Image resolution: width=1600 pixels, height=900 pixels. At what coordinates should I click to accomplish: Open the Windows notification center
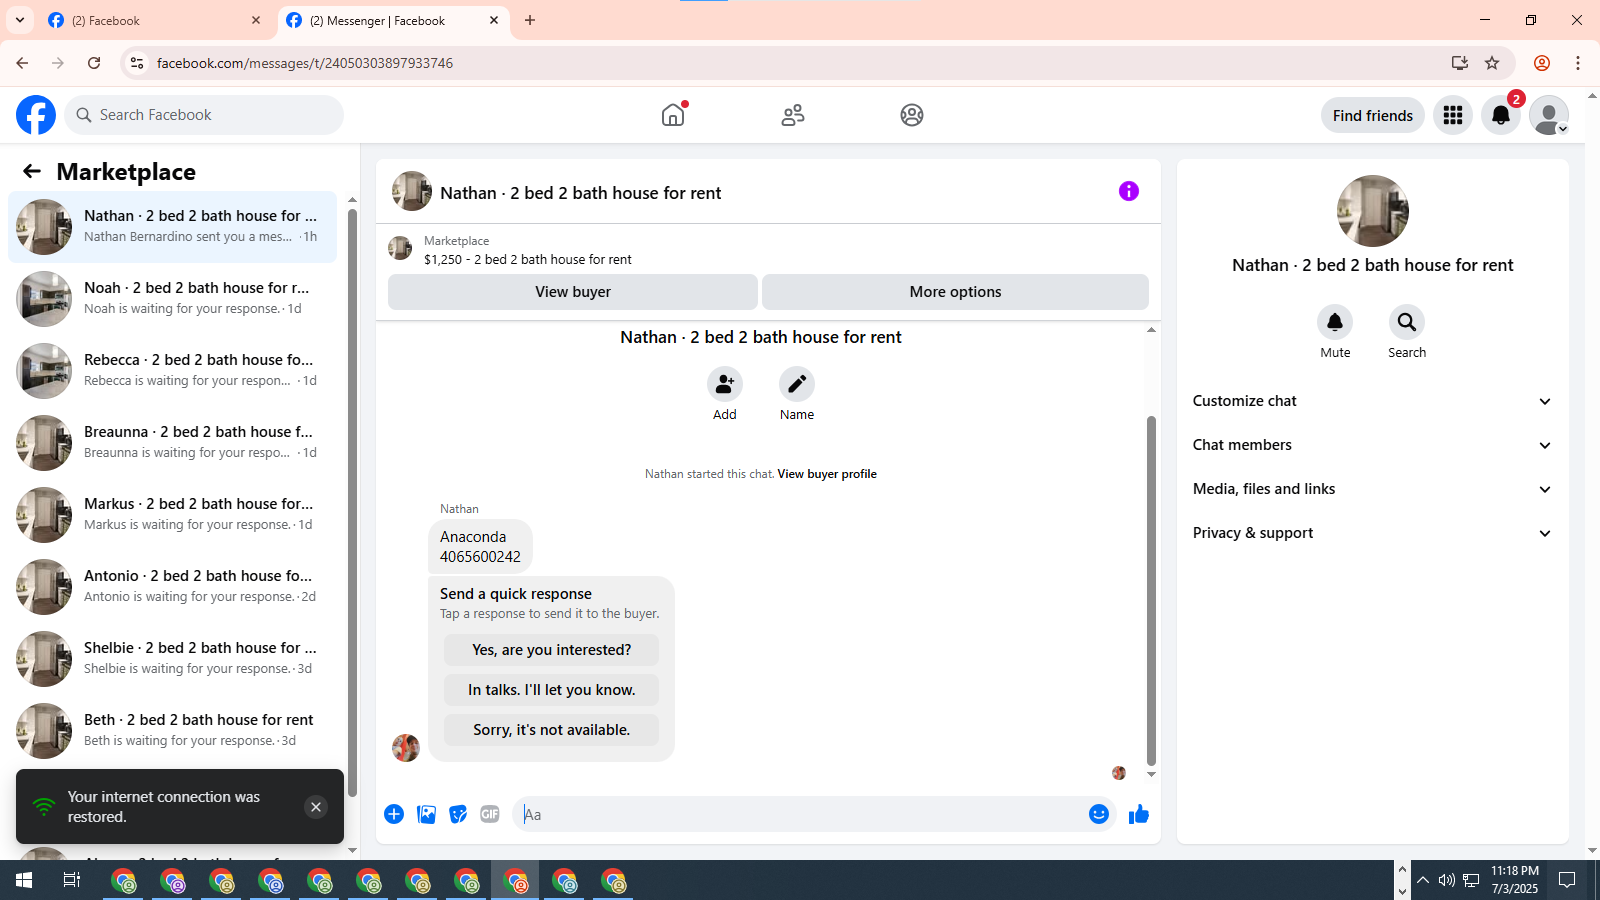pos(1567,880)
